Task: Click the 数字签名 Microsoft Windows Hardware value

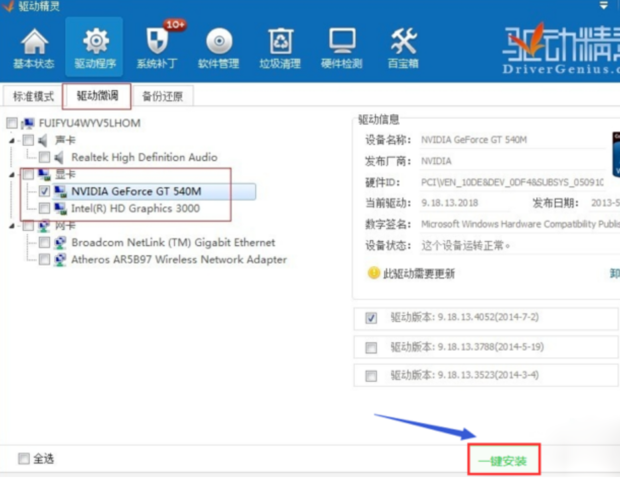Action: point(520,224)
